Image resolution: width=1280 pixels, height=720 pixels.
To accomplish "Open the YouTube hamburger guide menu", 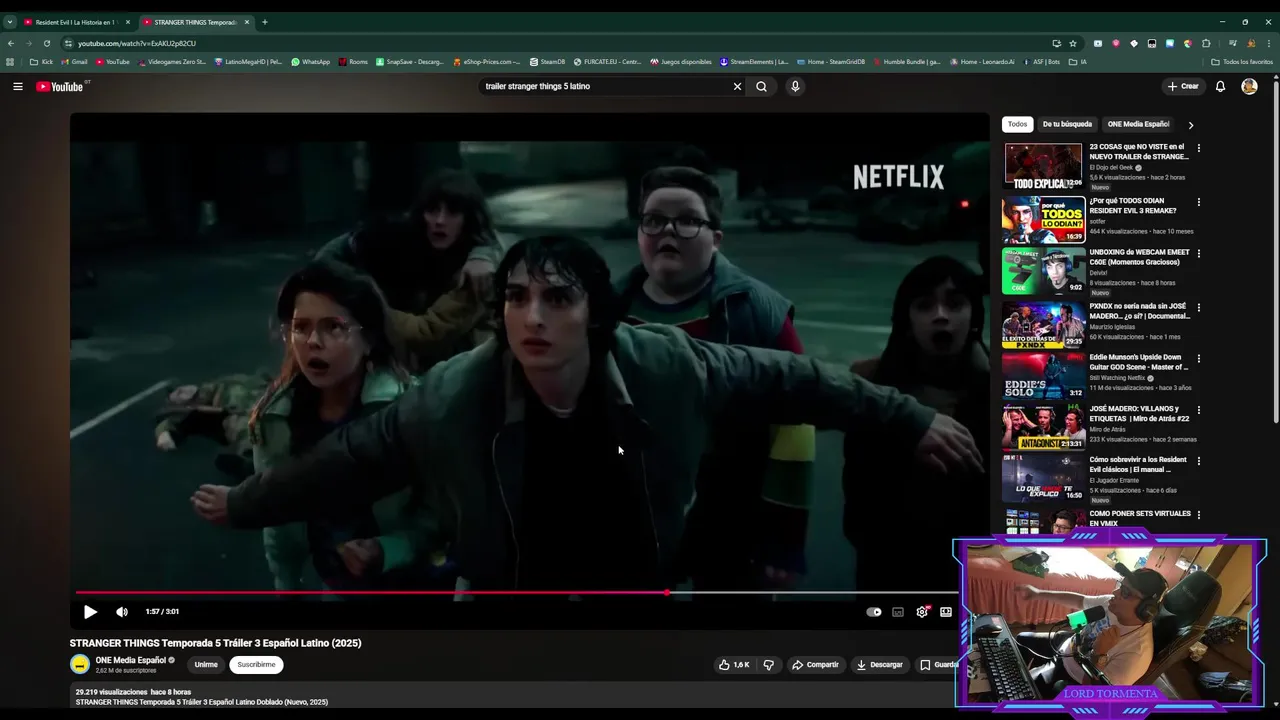I will [x=18, y=86].
